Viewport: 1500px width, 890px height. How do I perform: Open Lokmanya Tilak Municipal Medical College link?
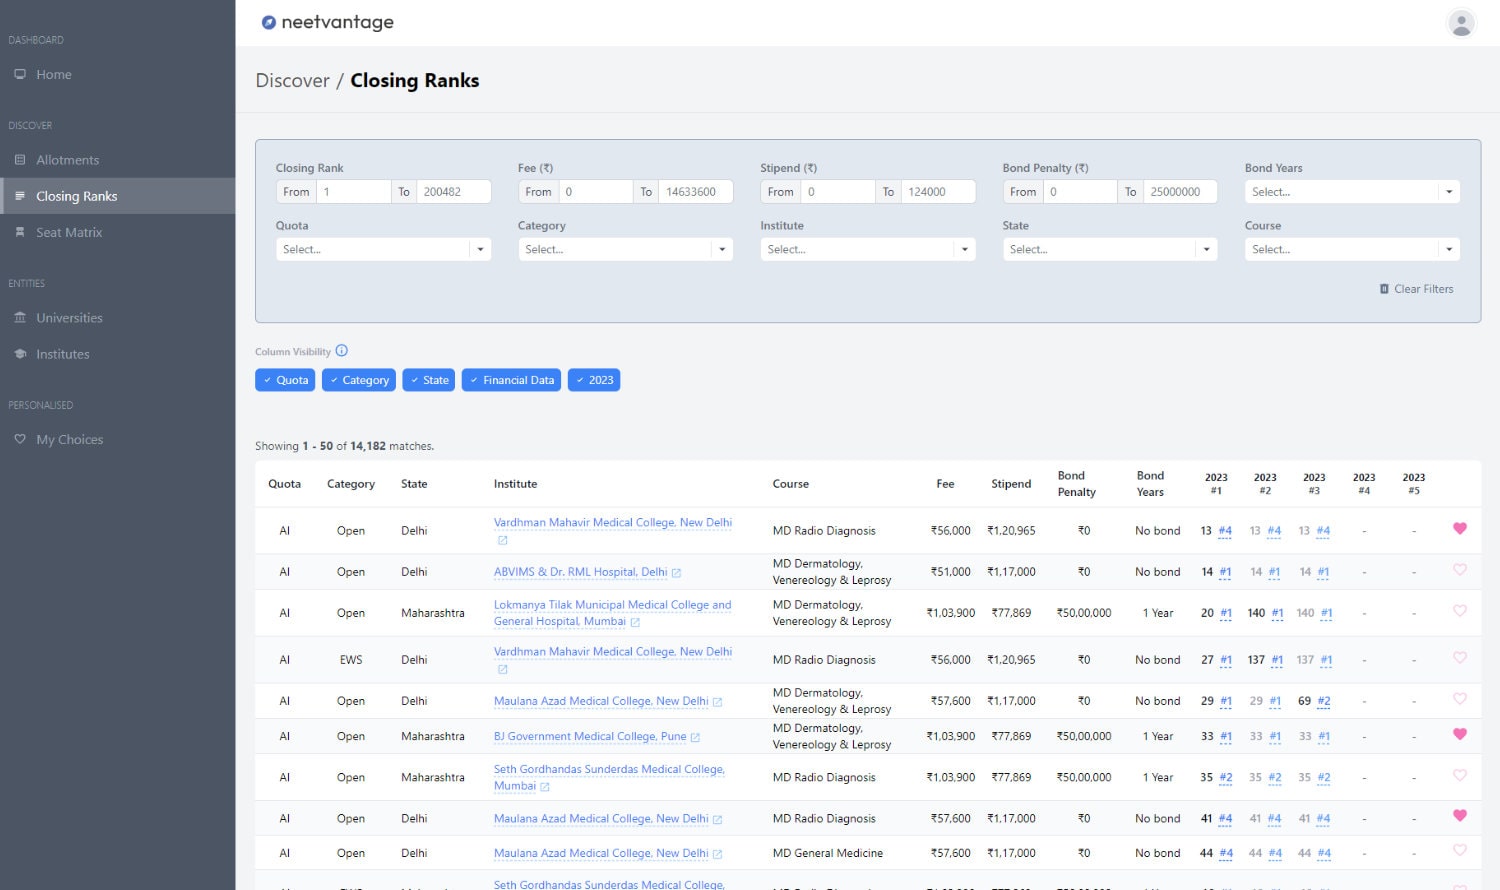tap(612, 612)
